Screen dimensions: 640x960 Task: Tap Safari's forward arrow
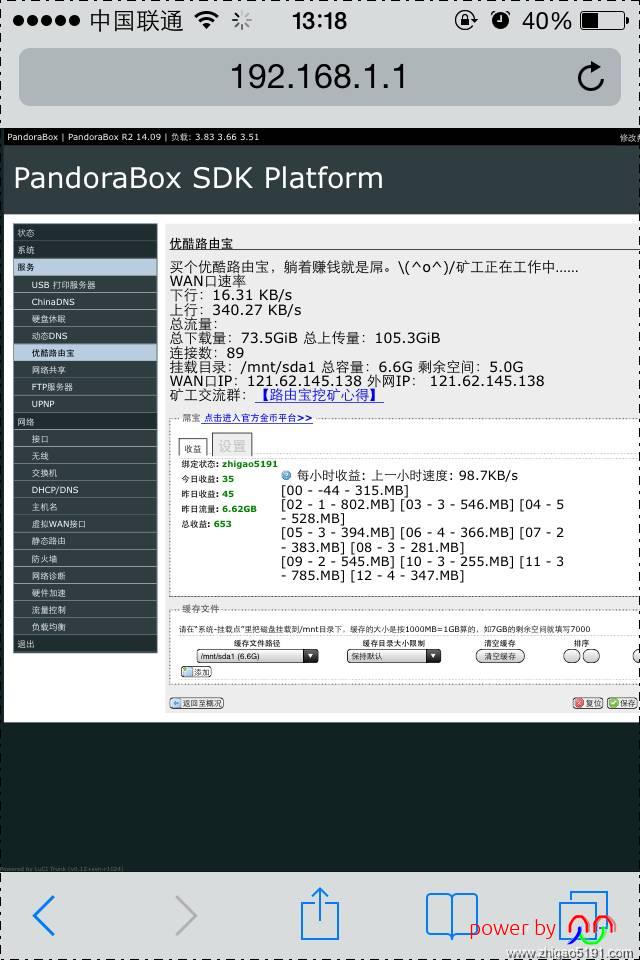pos(186,915)
